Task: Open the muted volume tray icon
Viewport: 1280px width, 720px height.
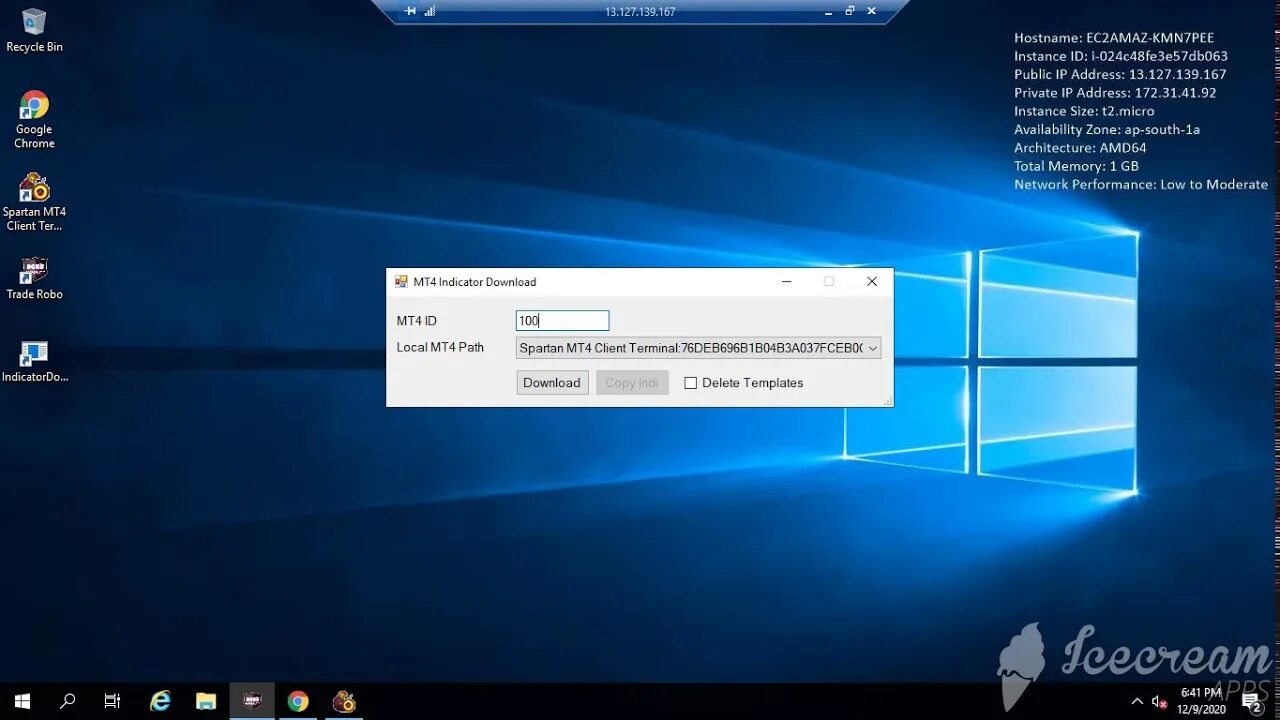Action: 1160,702
